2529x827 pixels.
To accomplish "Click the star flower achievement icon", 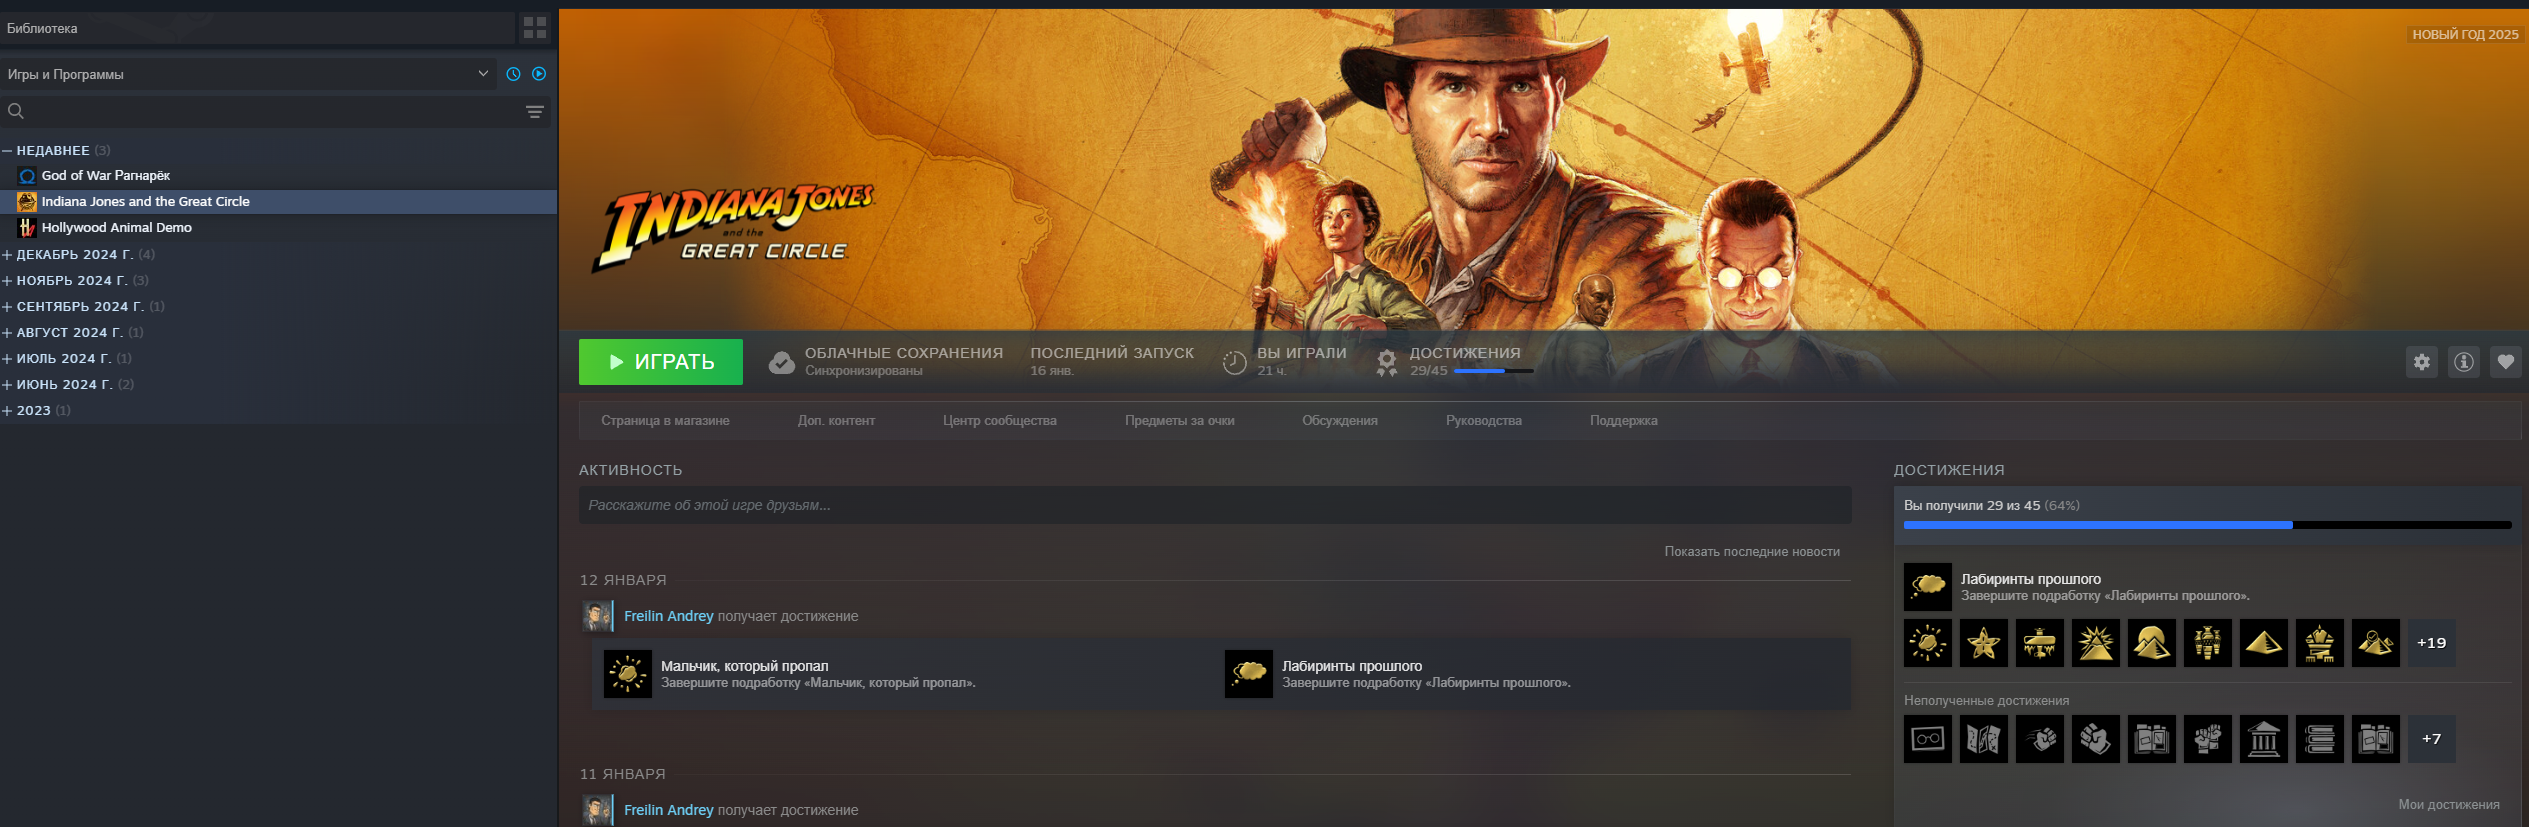I will click(1984, 643).
